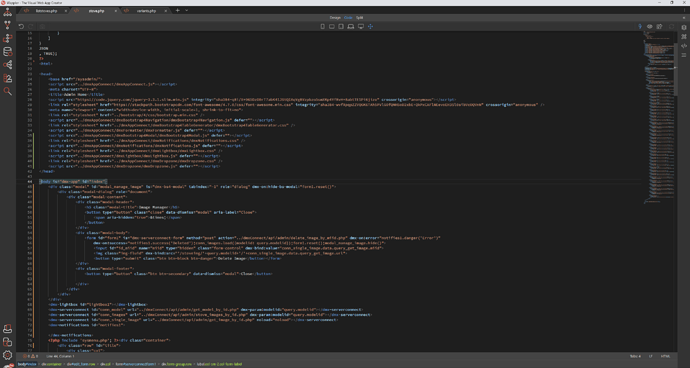Viewport: 690px width, 368px height.
Task: Change the Tabs indentation setting in status bar
Action: pos(635,356)
